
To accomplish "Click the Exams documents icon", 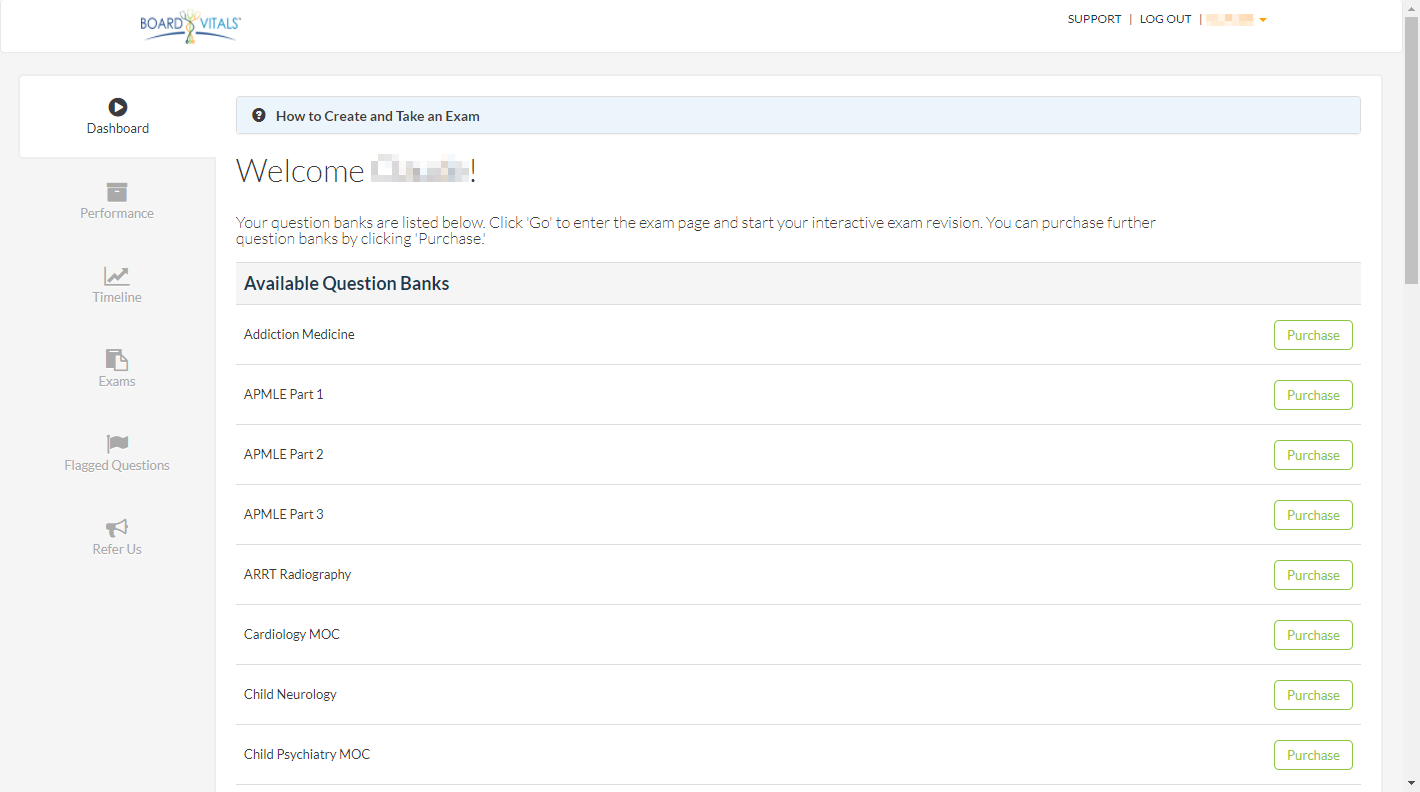I will point(117,360).
